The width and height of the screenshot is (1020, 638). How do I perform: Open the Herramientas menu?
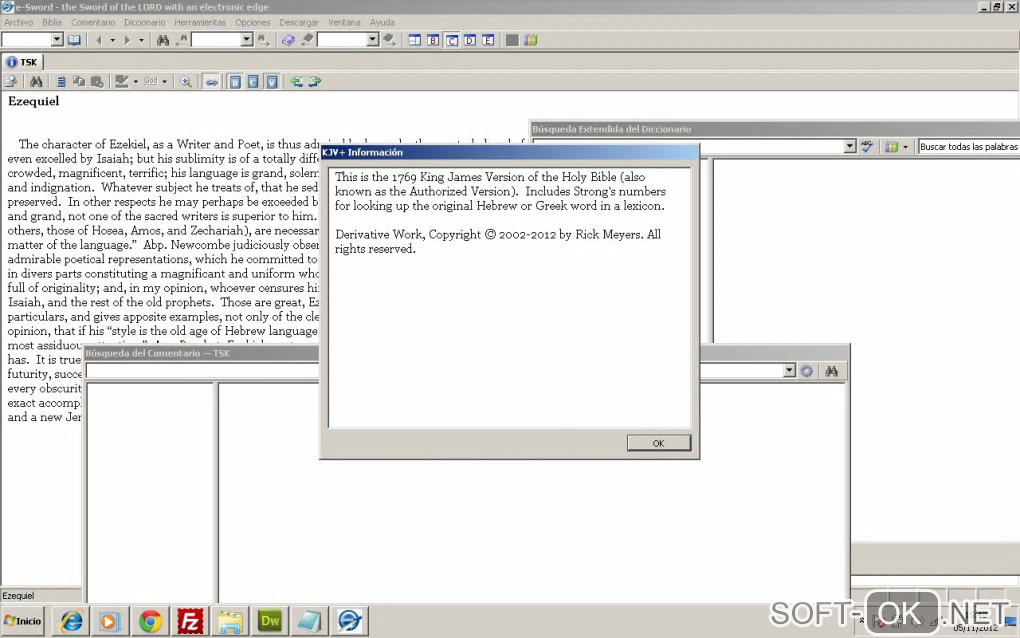point(200,22)
